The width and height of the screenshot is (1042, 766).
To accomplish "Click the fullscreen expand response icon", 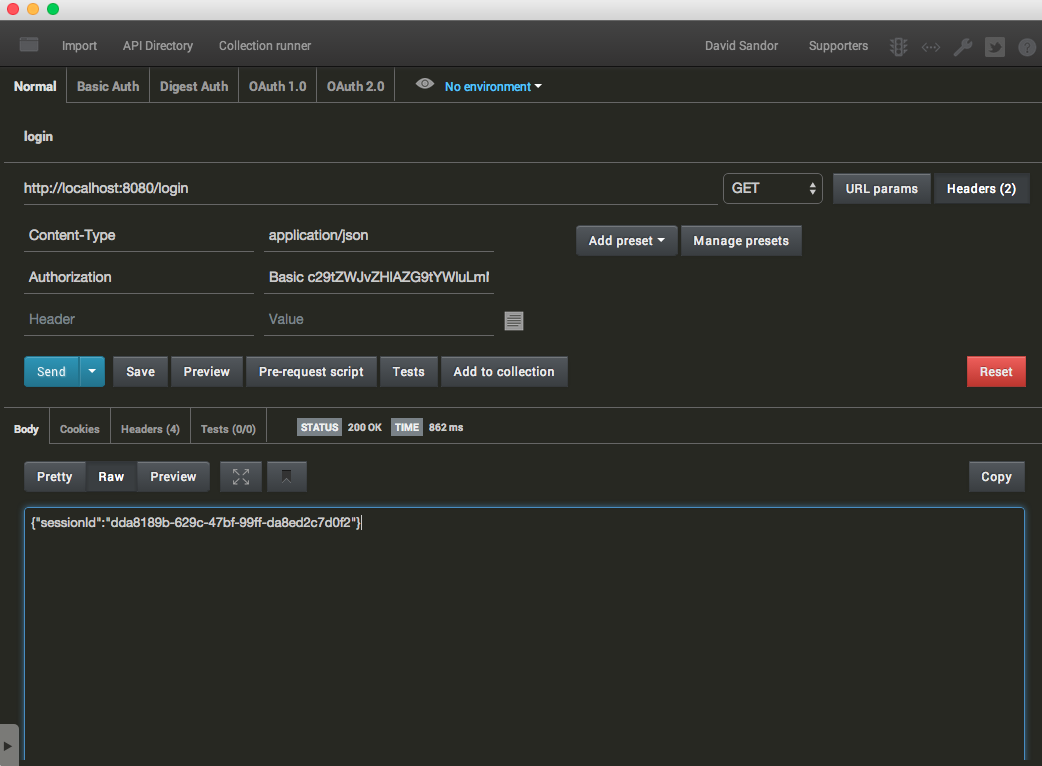I will coord(241,476).
